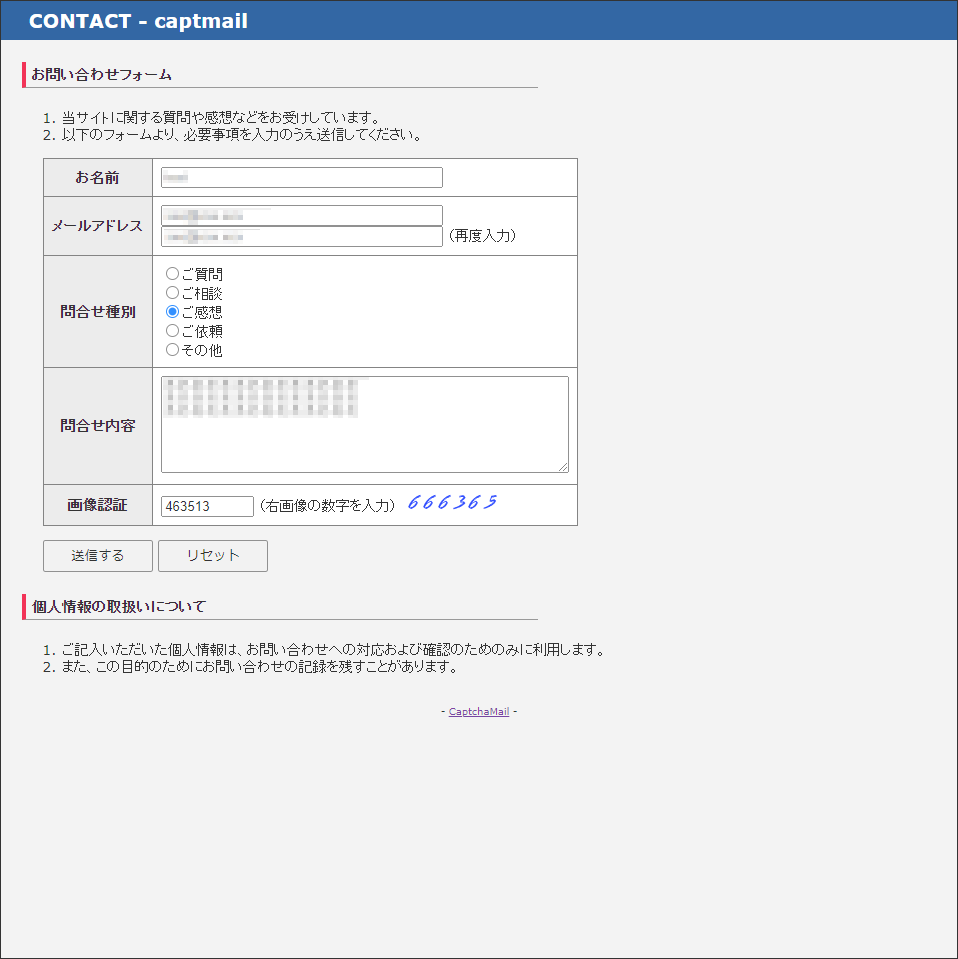The height and width of the screenshot is (959, 958).
Task: Click the 画像認証 captcha input box
Action: pyautogui.click(x=206, y=506)
